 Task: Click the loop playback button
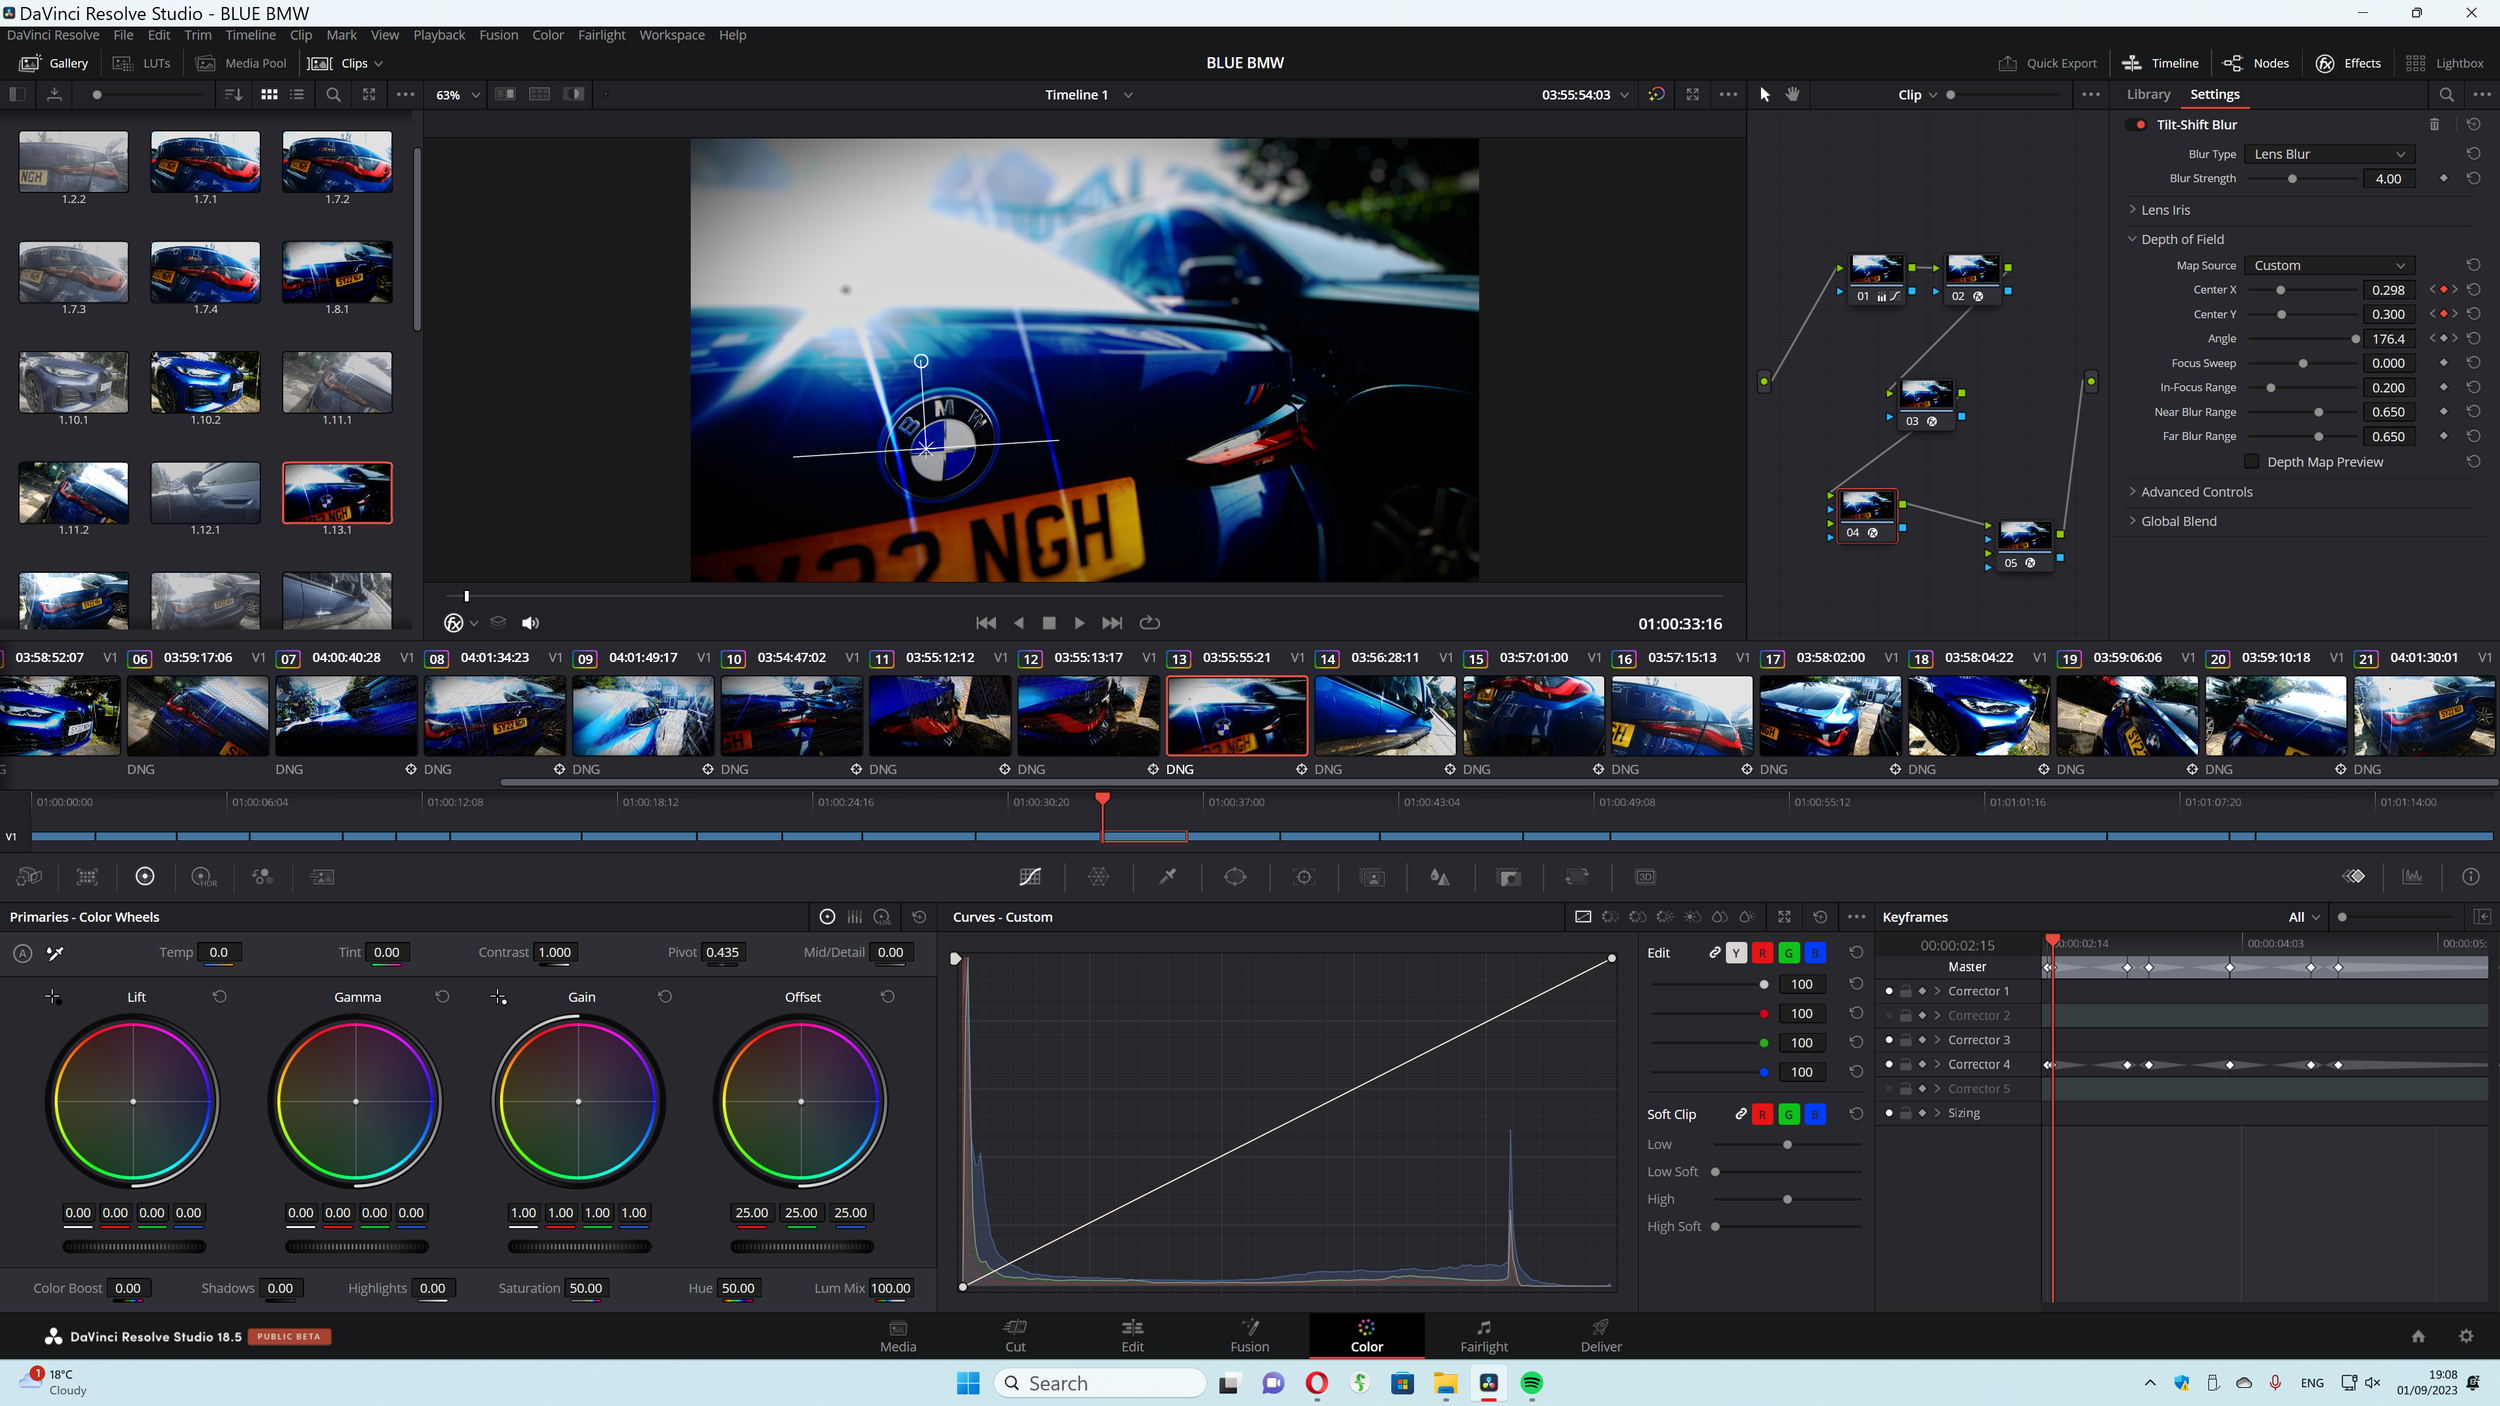click(x=1150, y=623)
